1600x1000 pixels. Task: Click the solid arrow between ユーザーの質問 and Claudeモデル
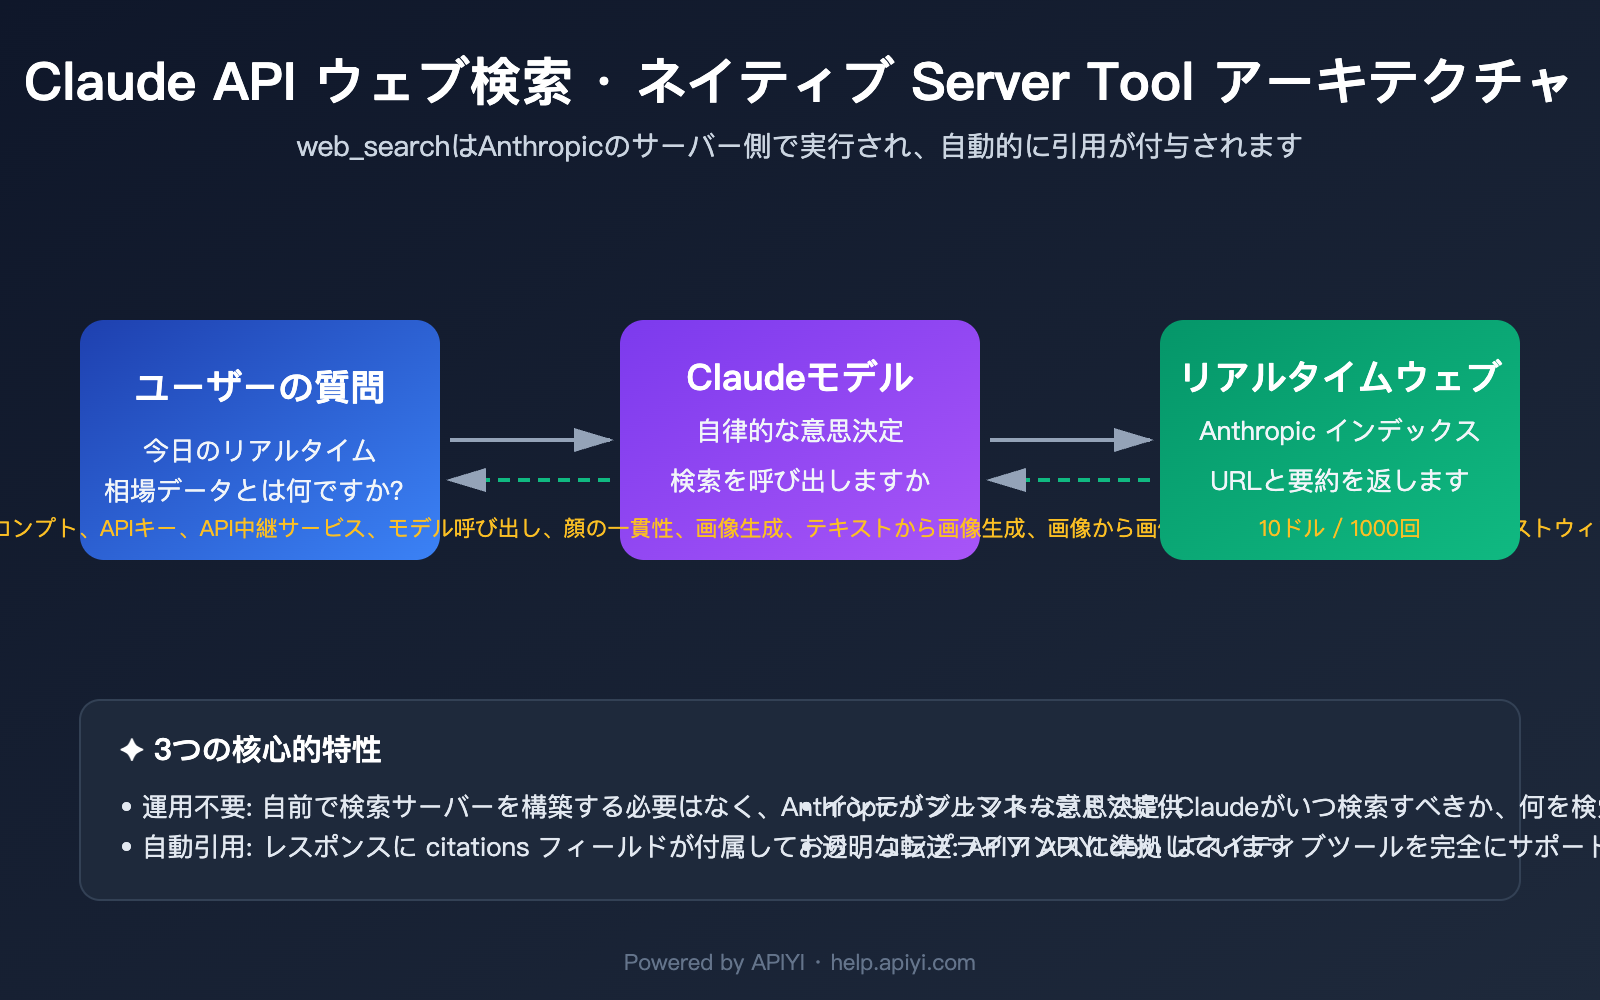530,437
